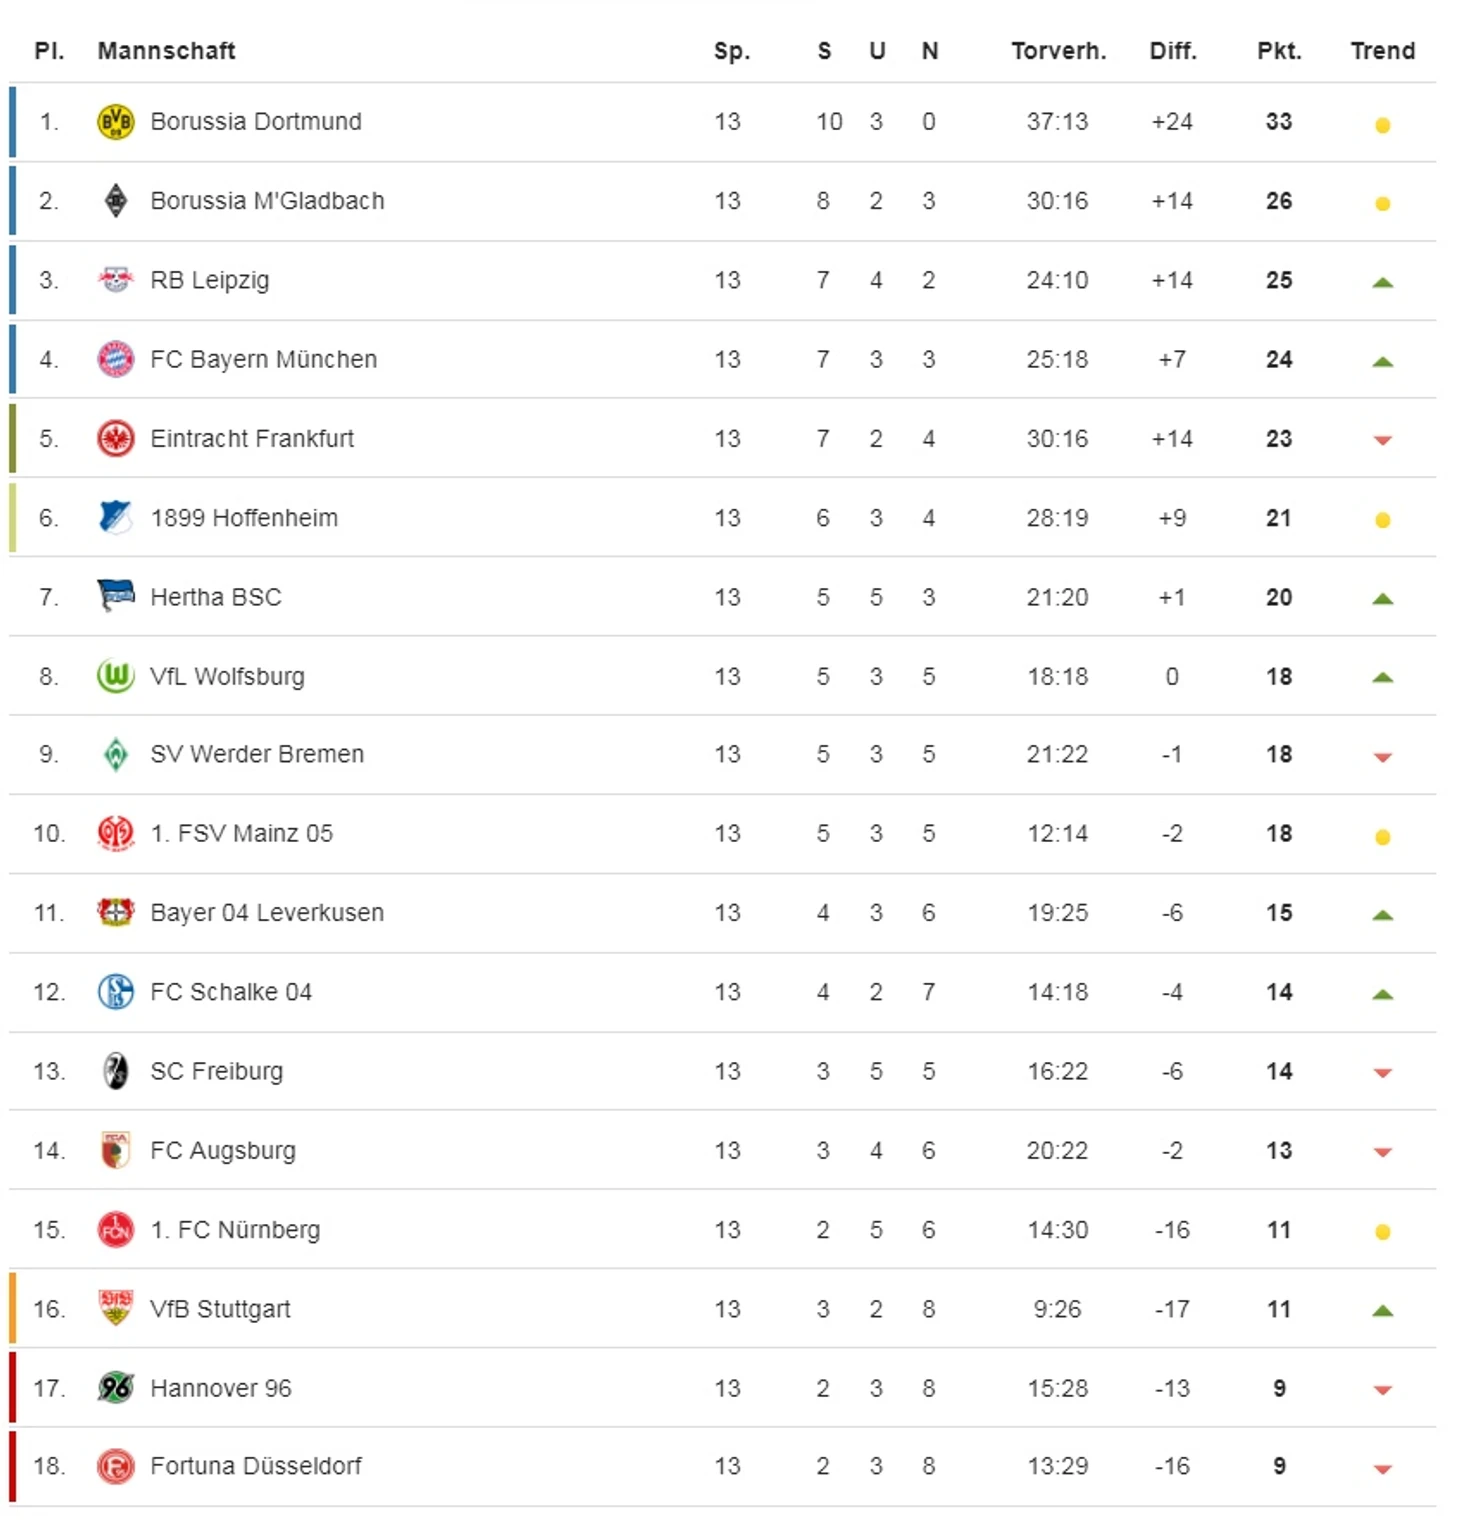This screenshot has width=1460, height=1522.
Task: Click the Borussia Dortmund club logo
Action: coord(116,122)
